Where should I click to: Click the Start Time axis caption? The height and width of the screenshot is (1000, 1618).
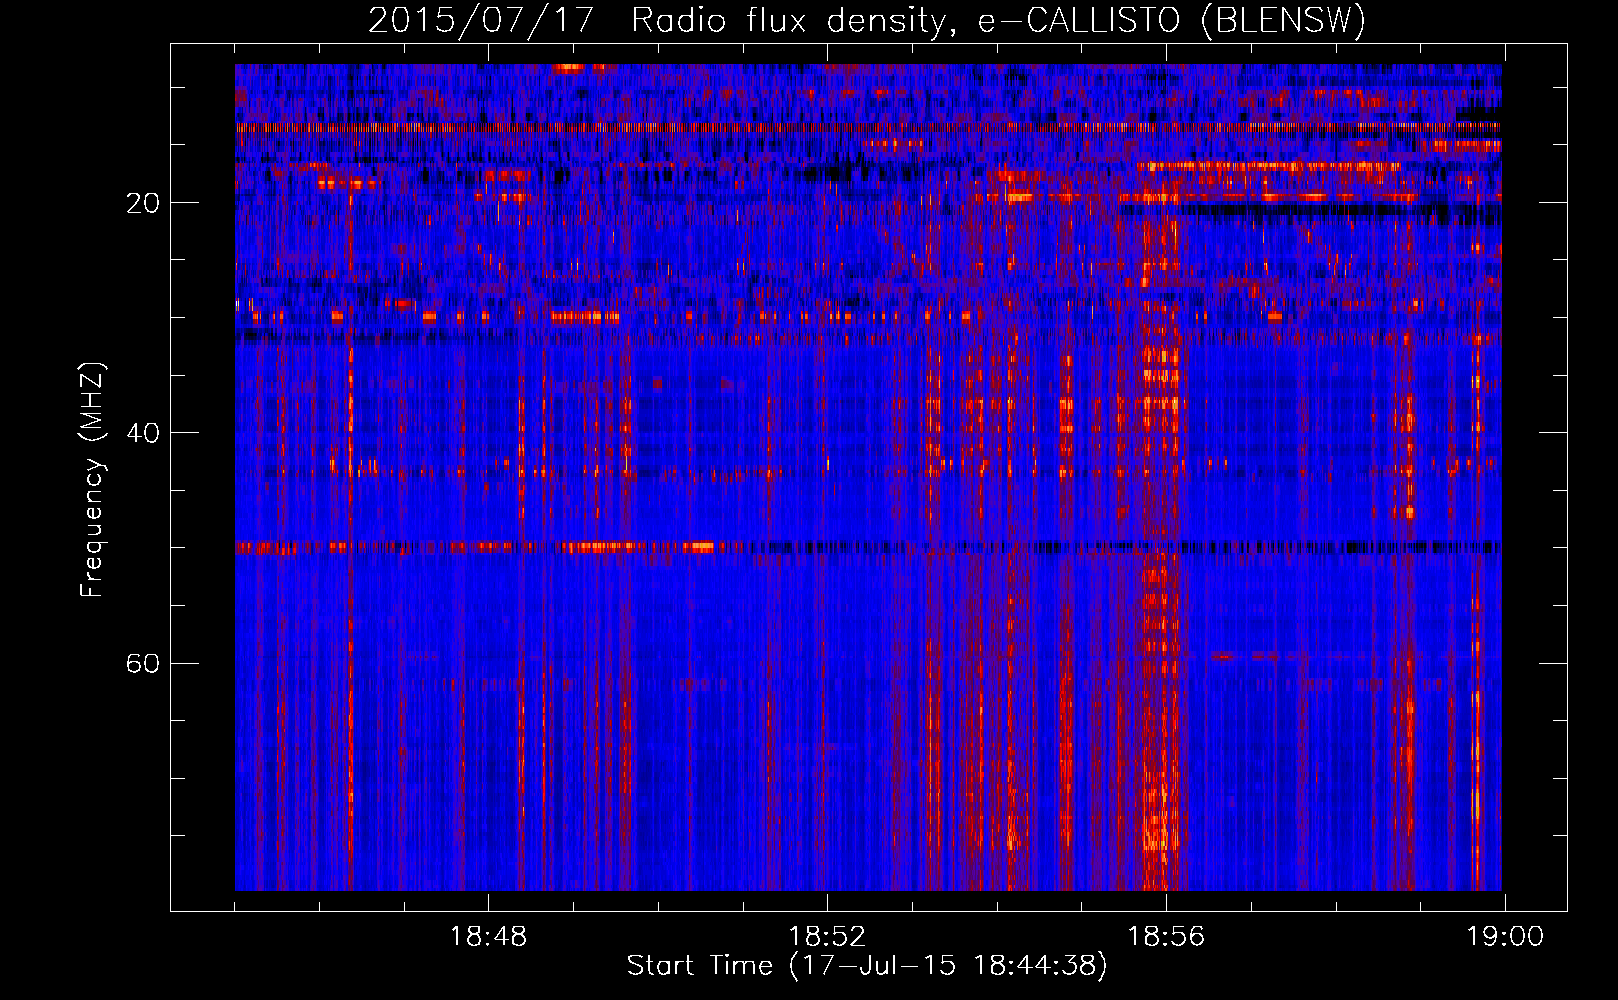click(867, 966)
